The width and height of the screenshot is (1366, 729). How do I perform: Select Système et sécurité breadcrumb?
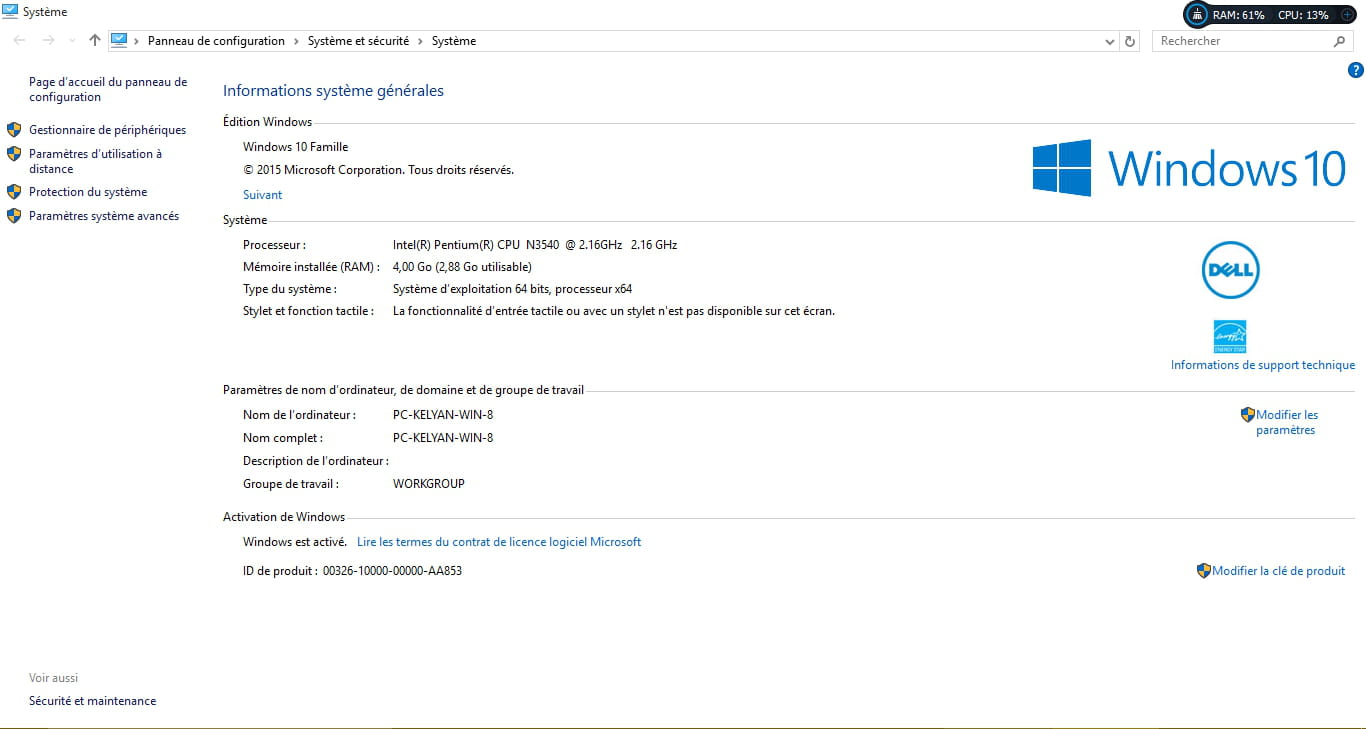(358, 41)
